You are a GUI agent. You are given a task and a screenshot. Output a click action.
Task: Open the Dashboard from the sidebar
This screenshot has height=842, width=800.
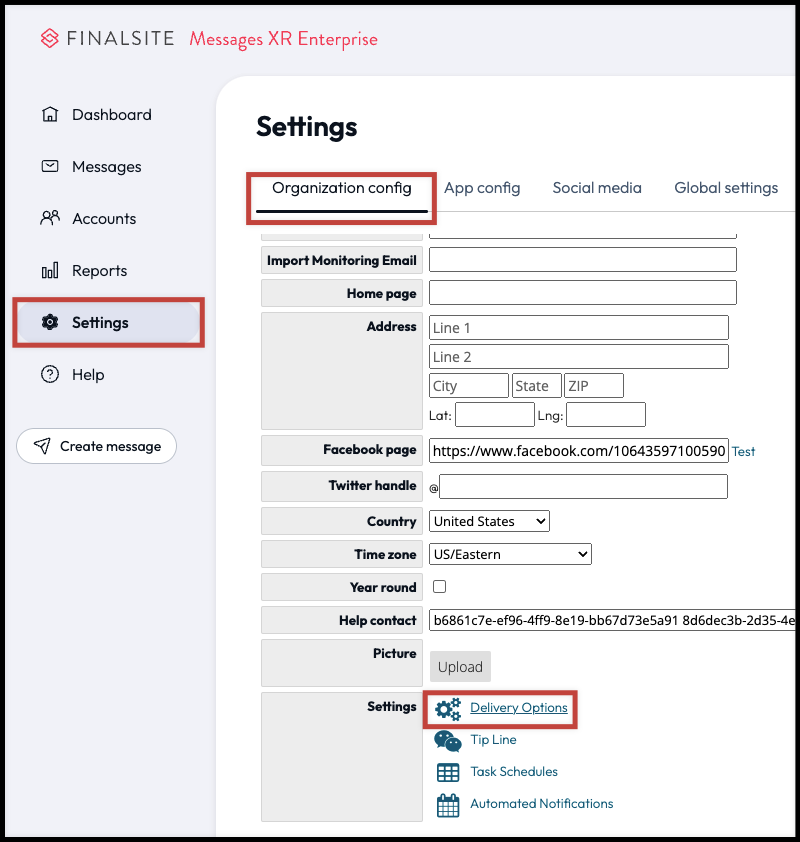point(50,114)
